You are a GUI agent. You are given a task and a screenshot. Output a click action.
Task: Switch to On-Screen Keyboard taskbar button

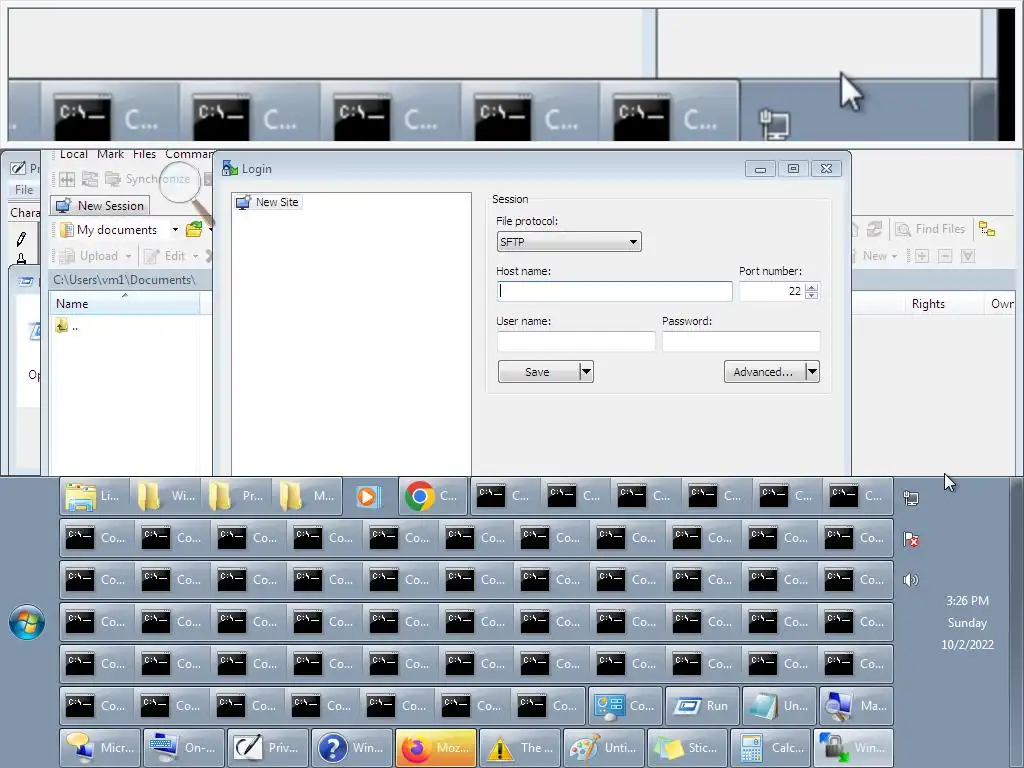click(x=184, y=748)
